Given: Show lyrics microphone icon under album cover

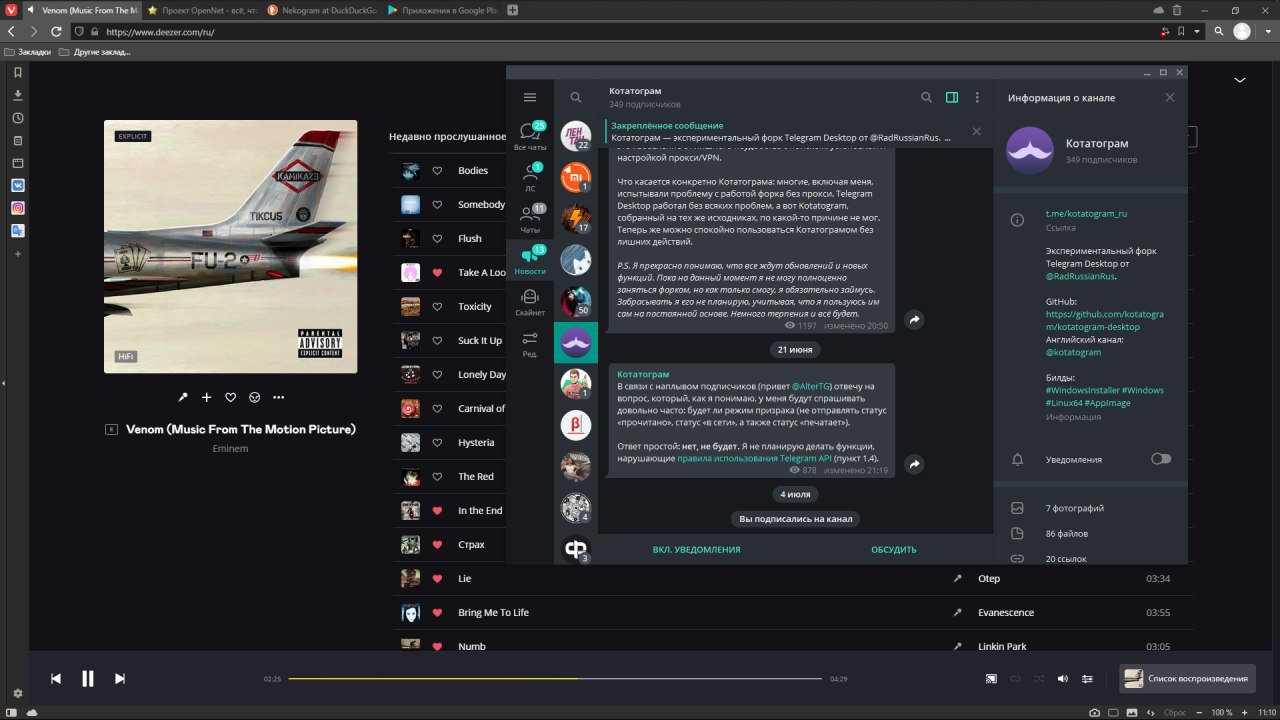Looking at the screenshot, I should pos(183,397).
